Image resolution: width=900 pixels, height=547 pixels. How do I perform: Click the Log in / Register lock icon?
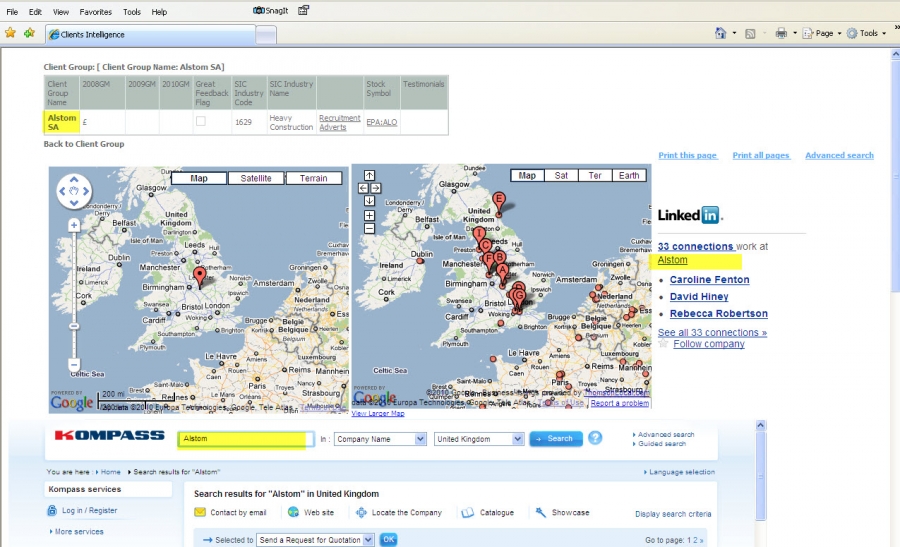(52, 510)
